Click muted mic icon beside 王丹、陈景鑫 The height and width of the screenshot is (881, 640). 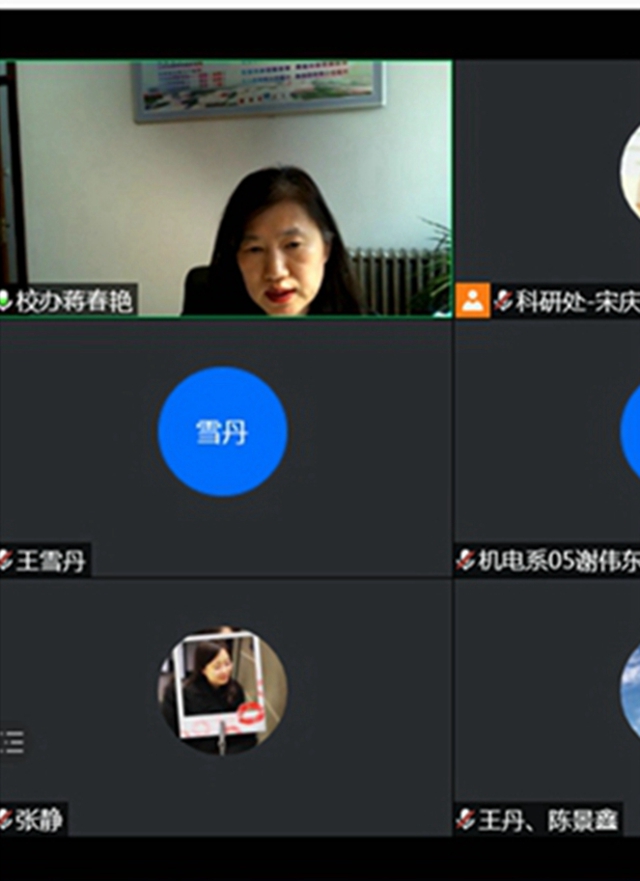pyautogui.click(x=465, y=820)
